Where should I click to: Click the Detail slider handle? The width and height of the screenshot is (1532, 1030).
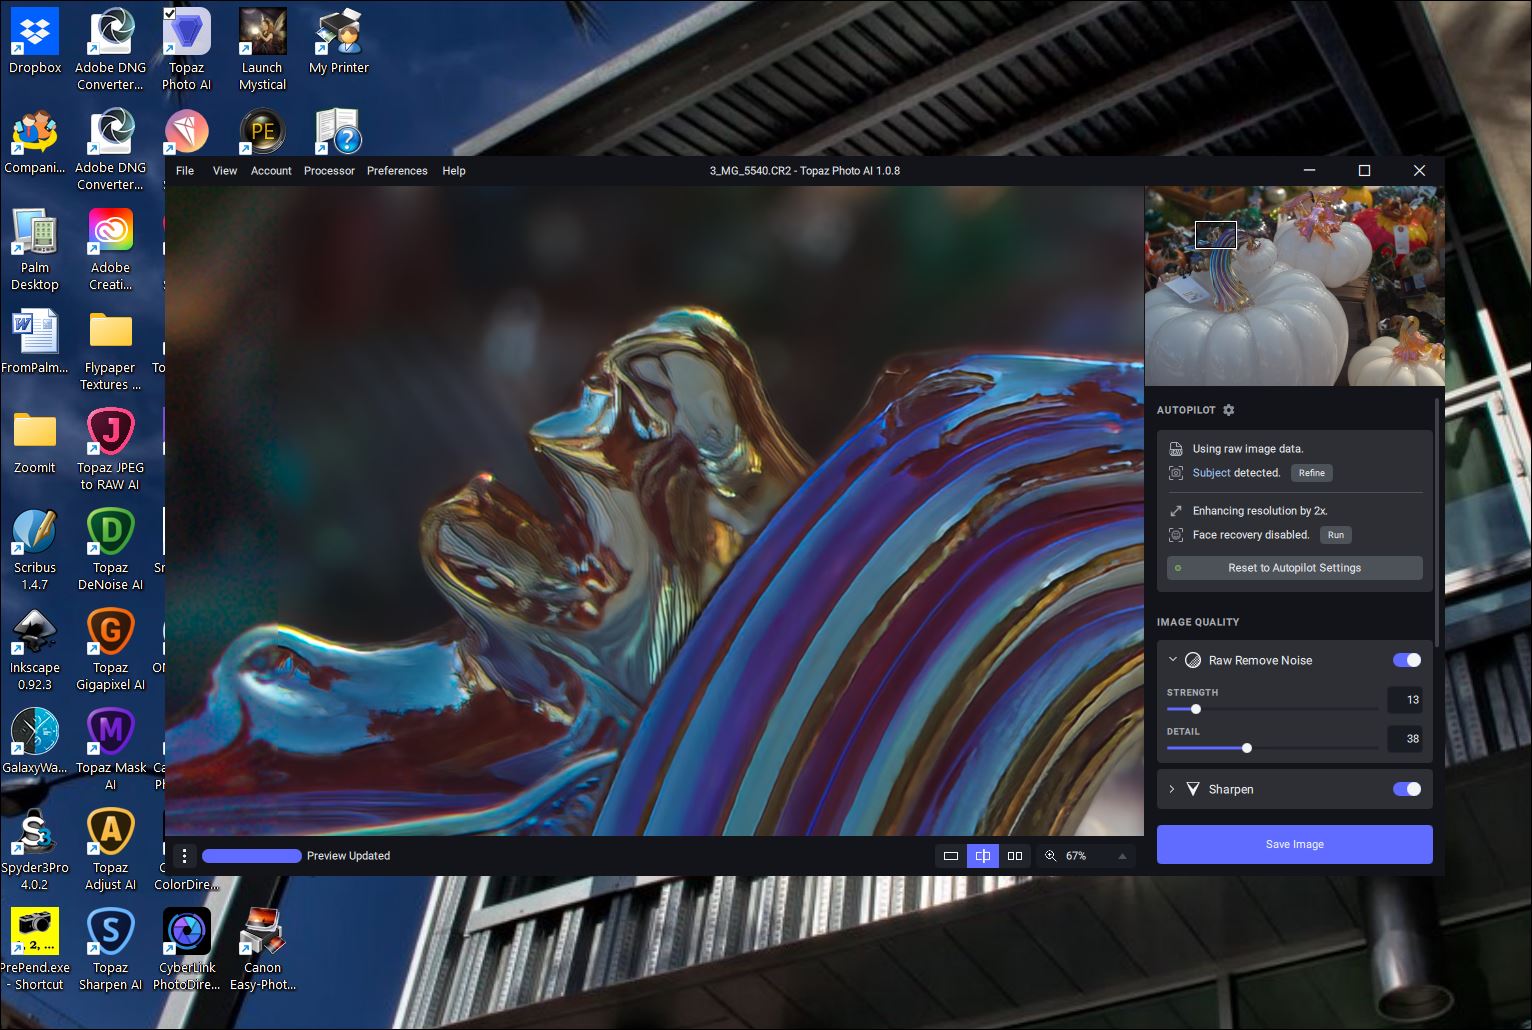click(1247, 748)
